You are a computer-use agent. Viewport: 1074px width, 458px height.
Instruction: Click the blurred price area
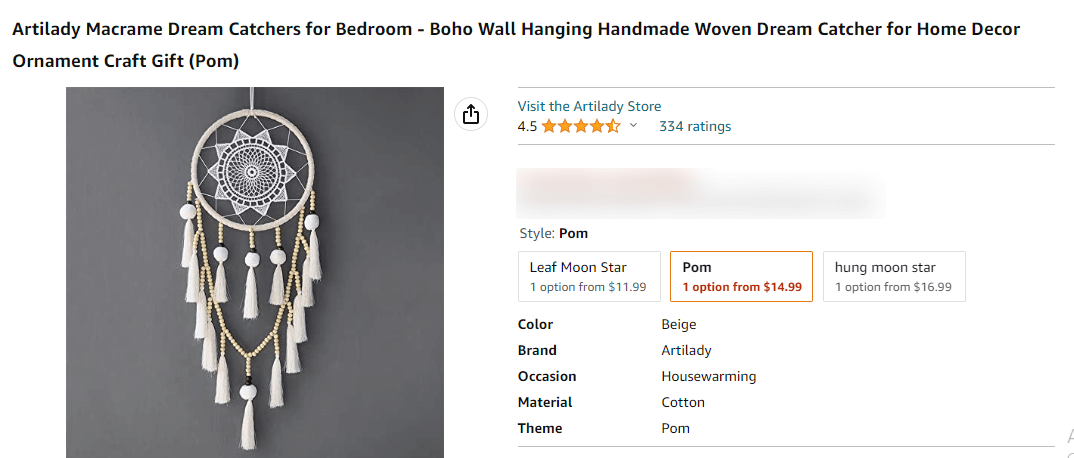pyautogui.click(x=700, y=193)
